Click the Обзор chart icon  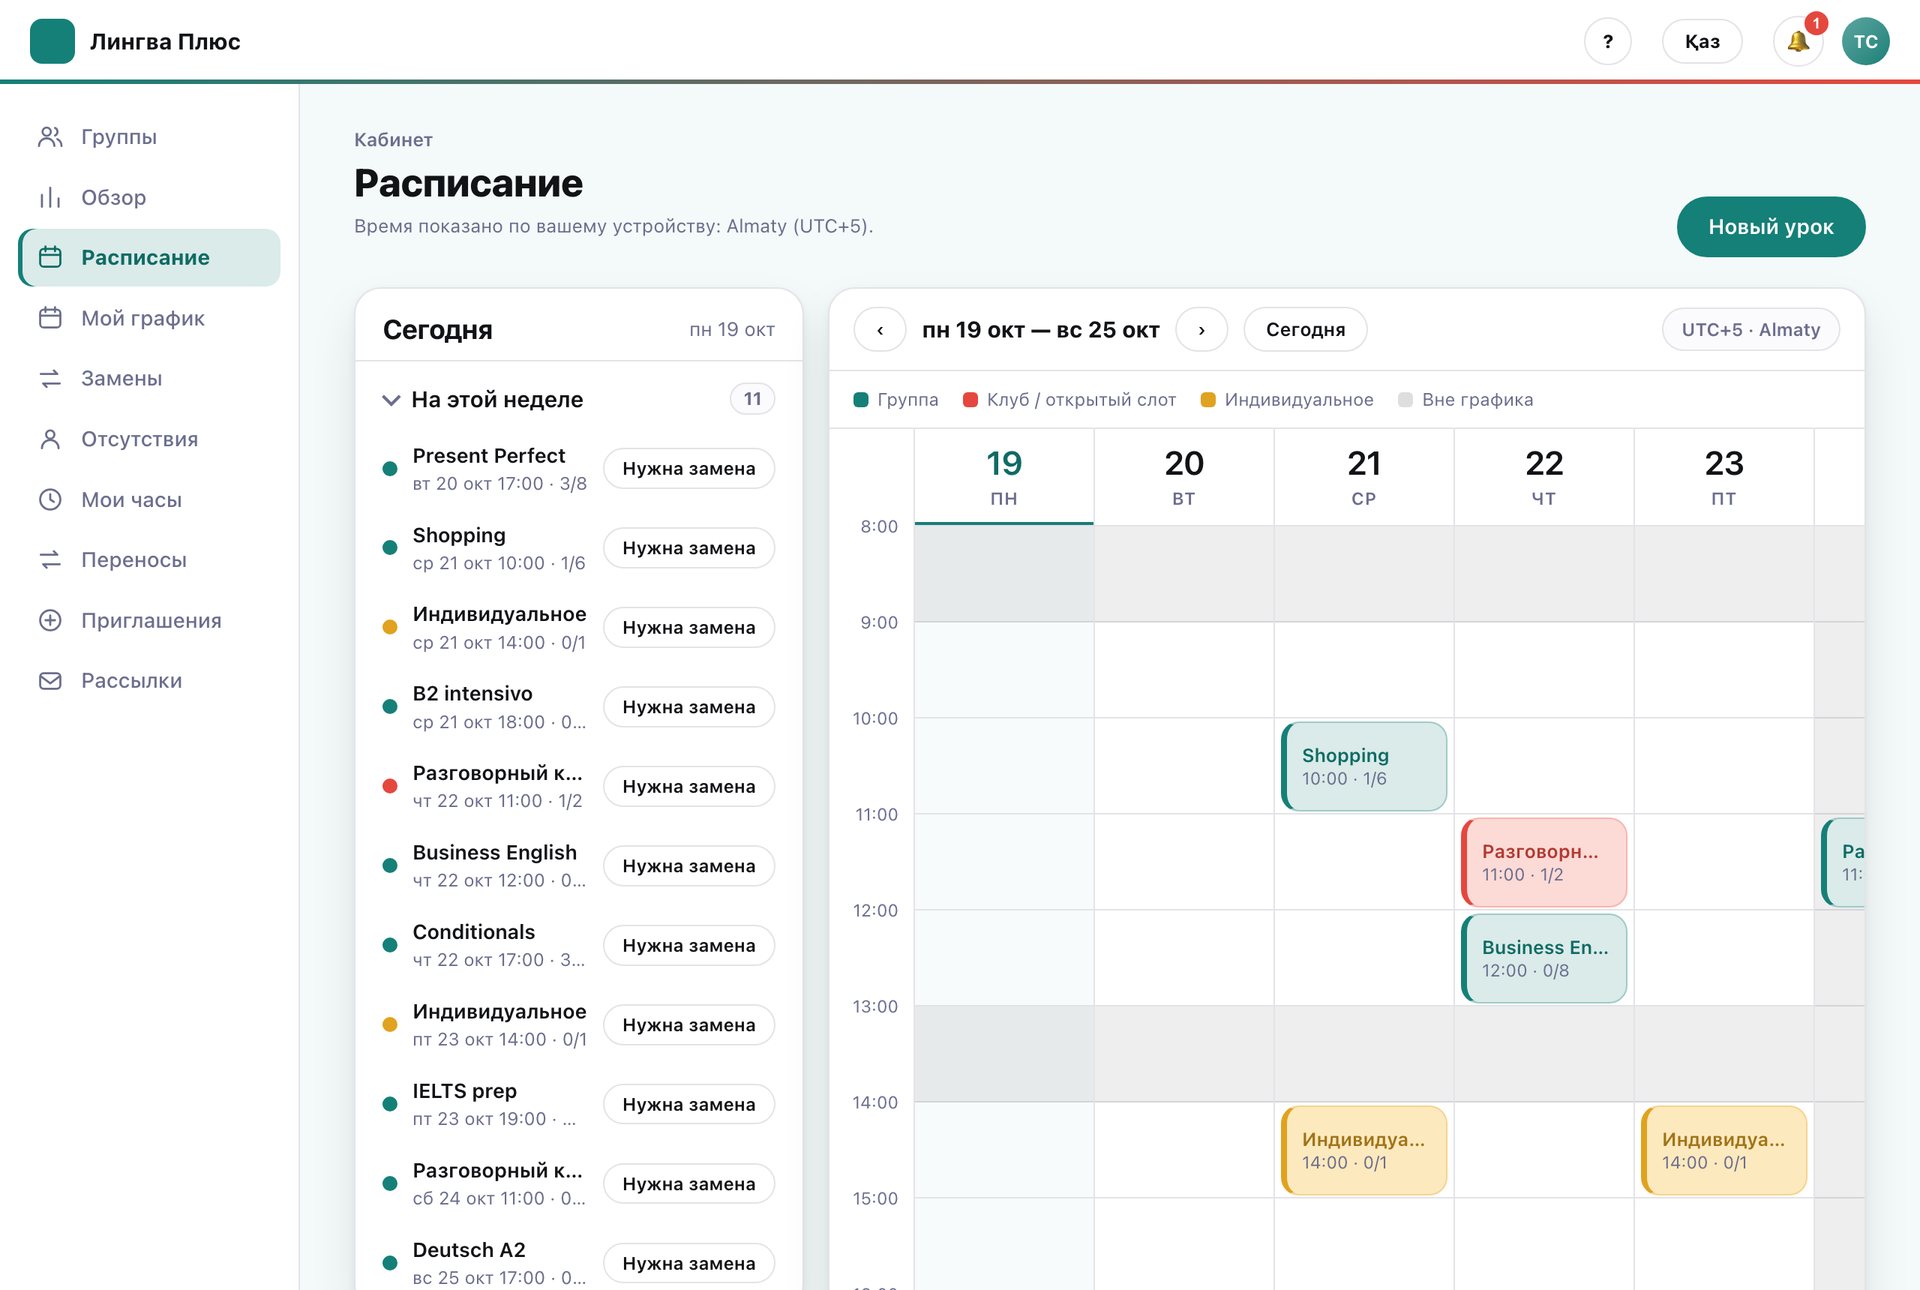click(x=50, y=197)
